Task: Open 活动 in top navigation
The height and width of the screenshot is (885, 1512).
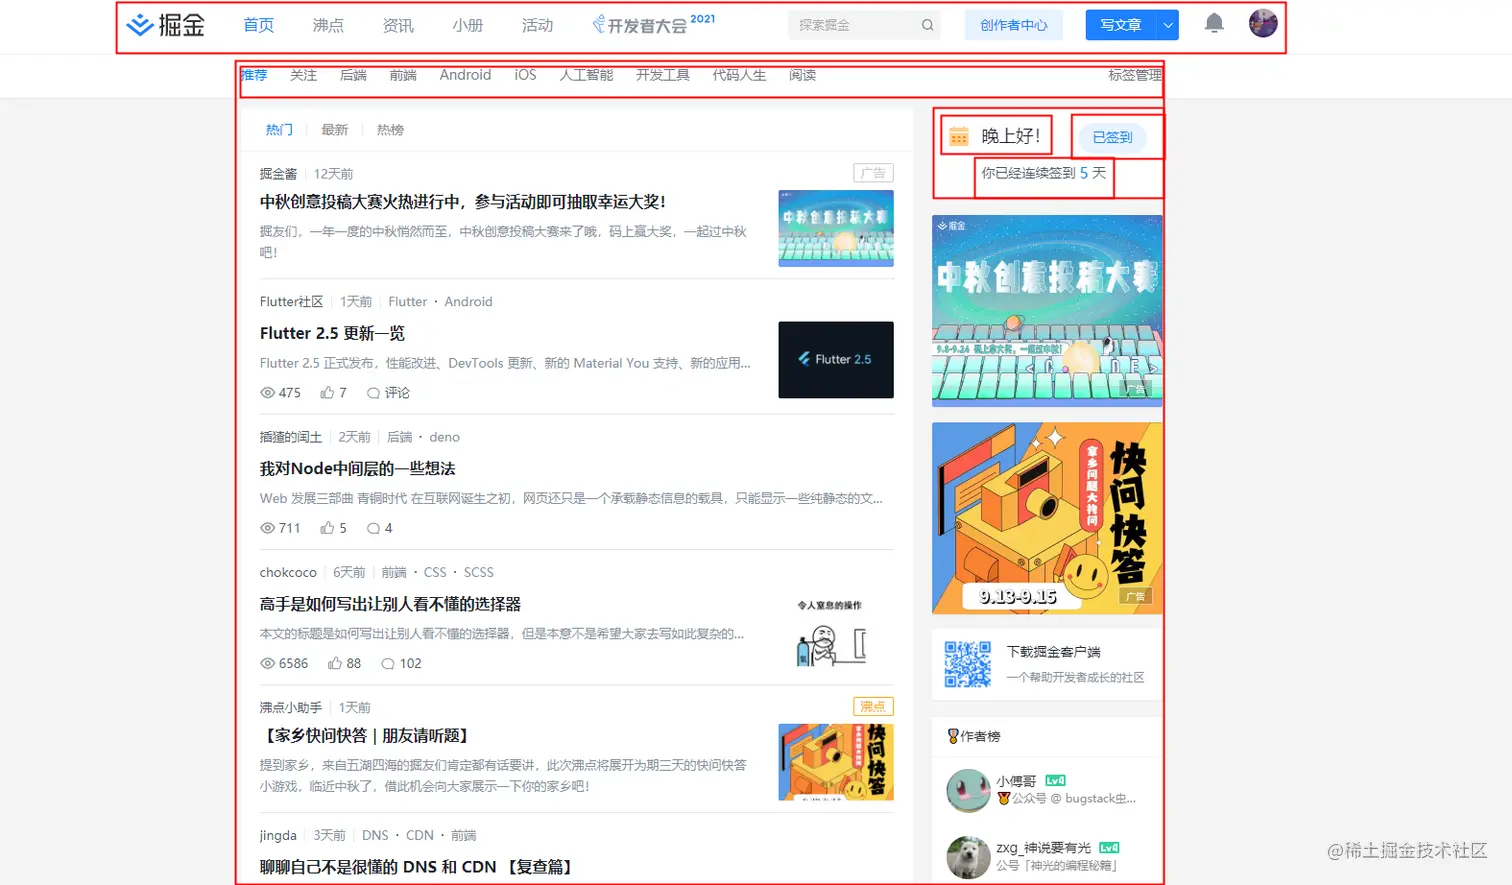Action: [537, 25]
